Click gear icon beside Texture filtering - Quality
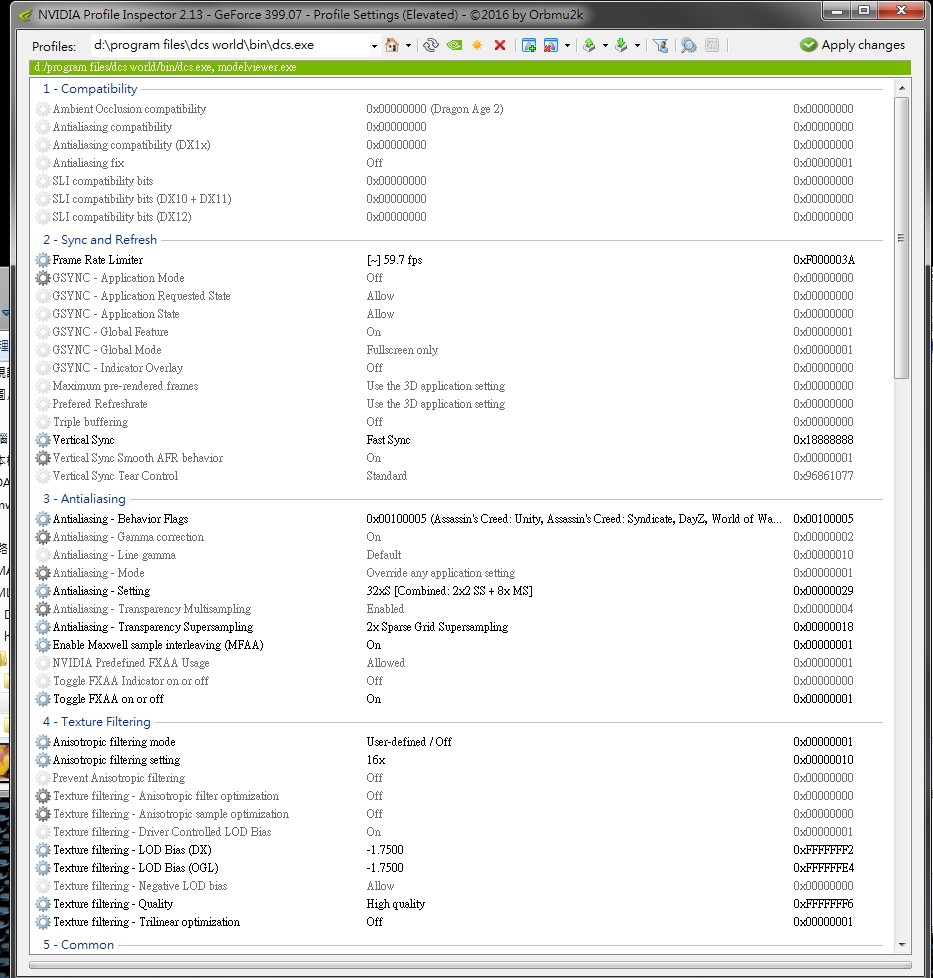 click(42, 904)
